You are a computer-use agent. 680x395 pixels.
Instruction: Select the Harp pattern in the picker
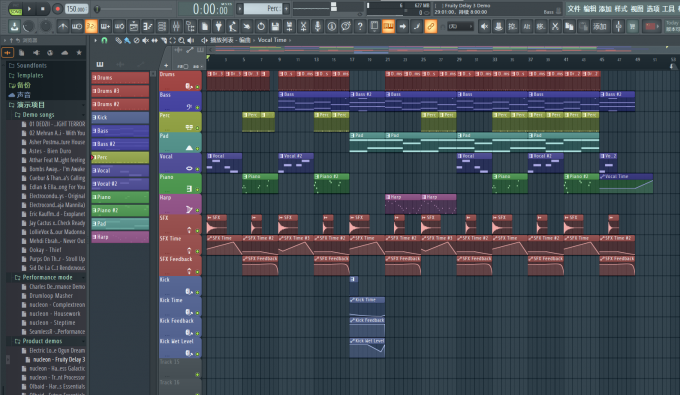tap(120, 237)
